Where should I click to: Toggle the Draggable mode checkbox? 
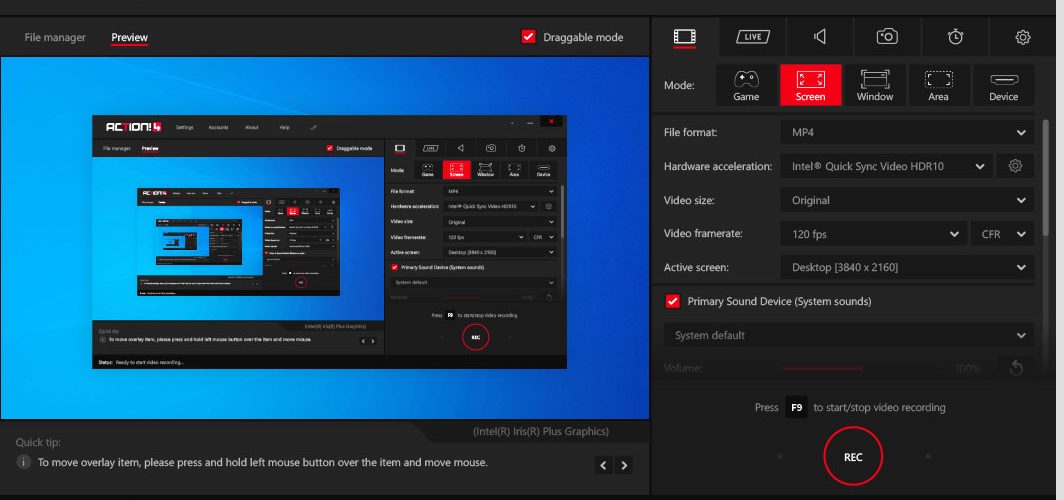(x=529, y=37)
